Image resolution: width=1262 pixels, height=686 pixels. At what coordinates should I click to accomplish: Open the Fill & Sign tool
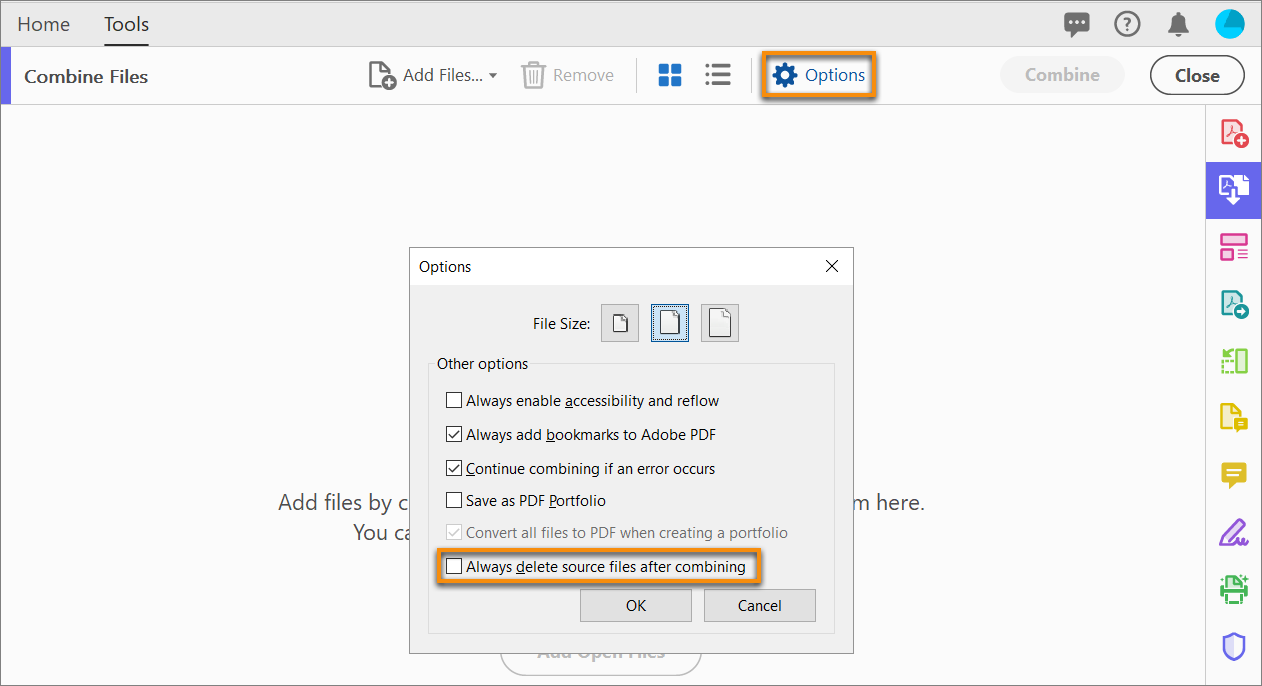[1233, 532]
